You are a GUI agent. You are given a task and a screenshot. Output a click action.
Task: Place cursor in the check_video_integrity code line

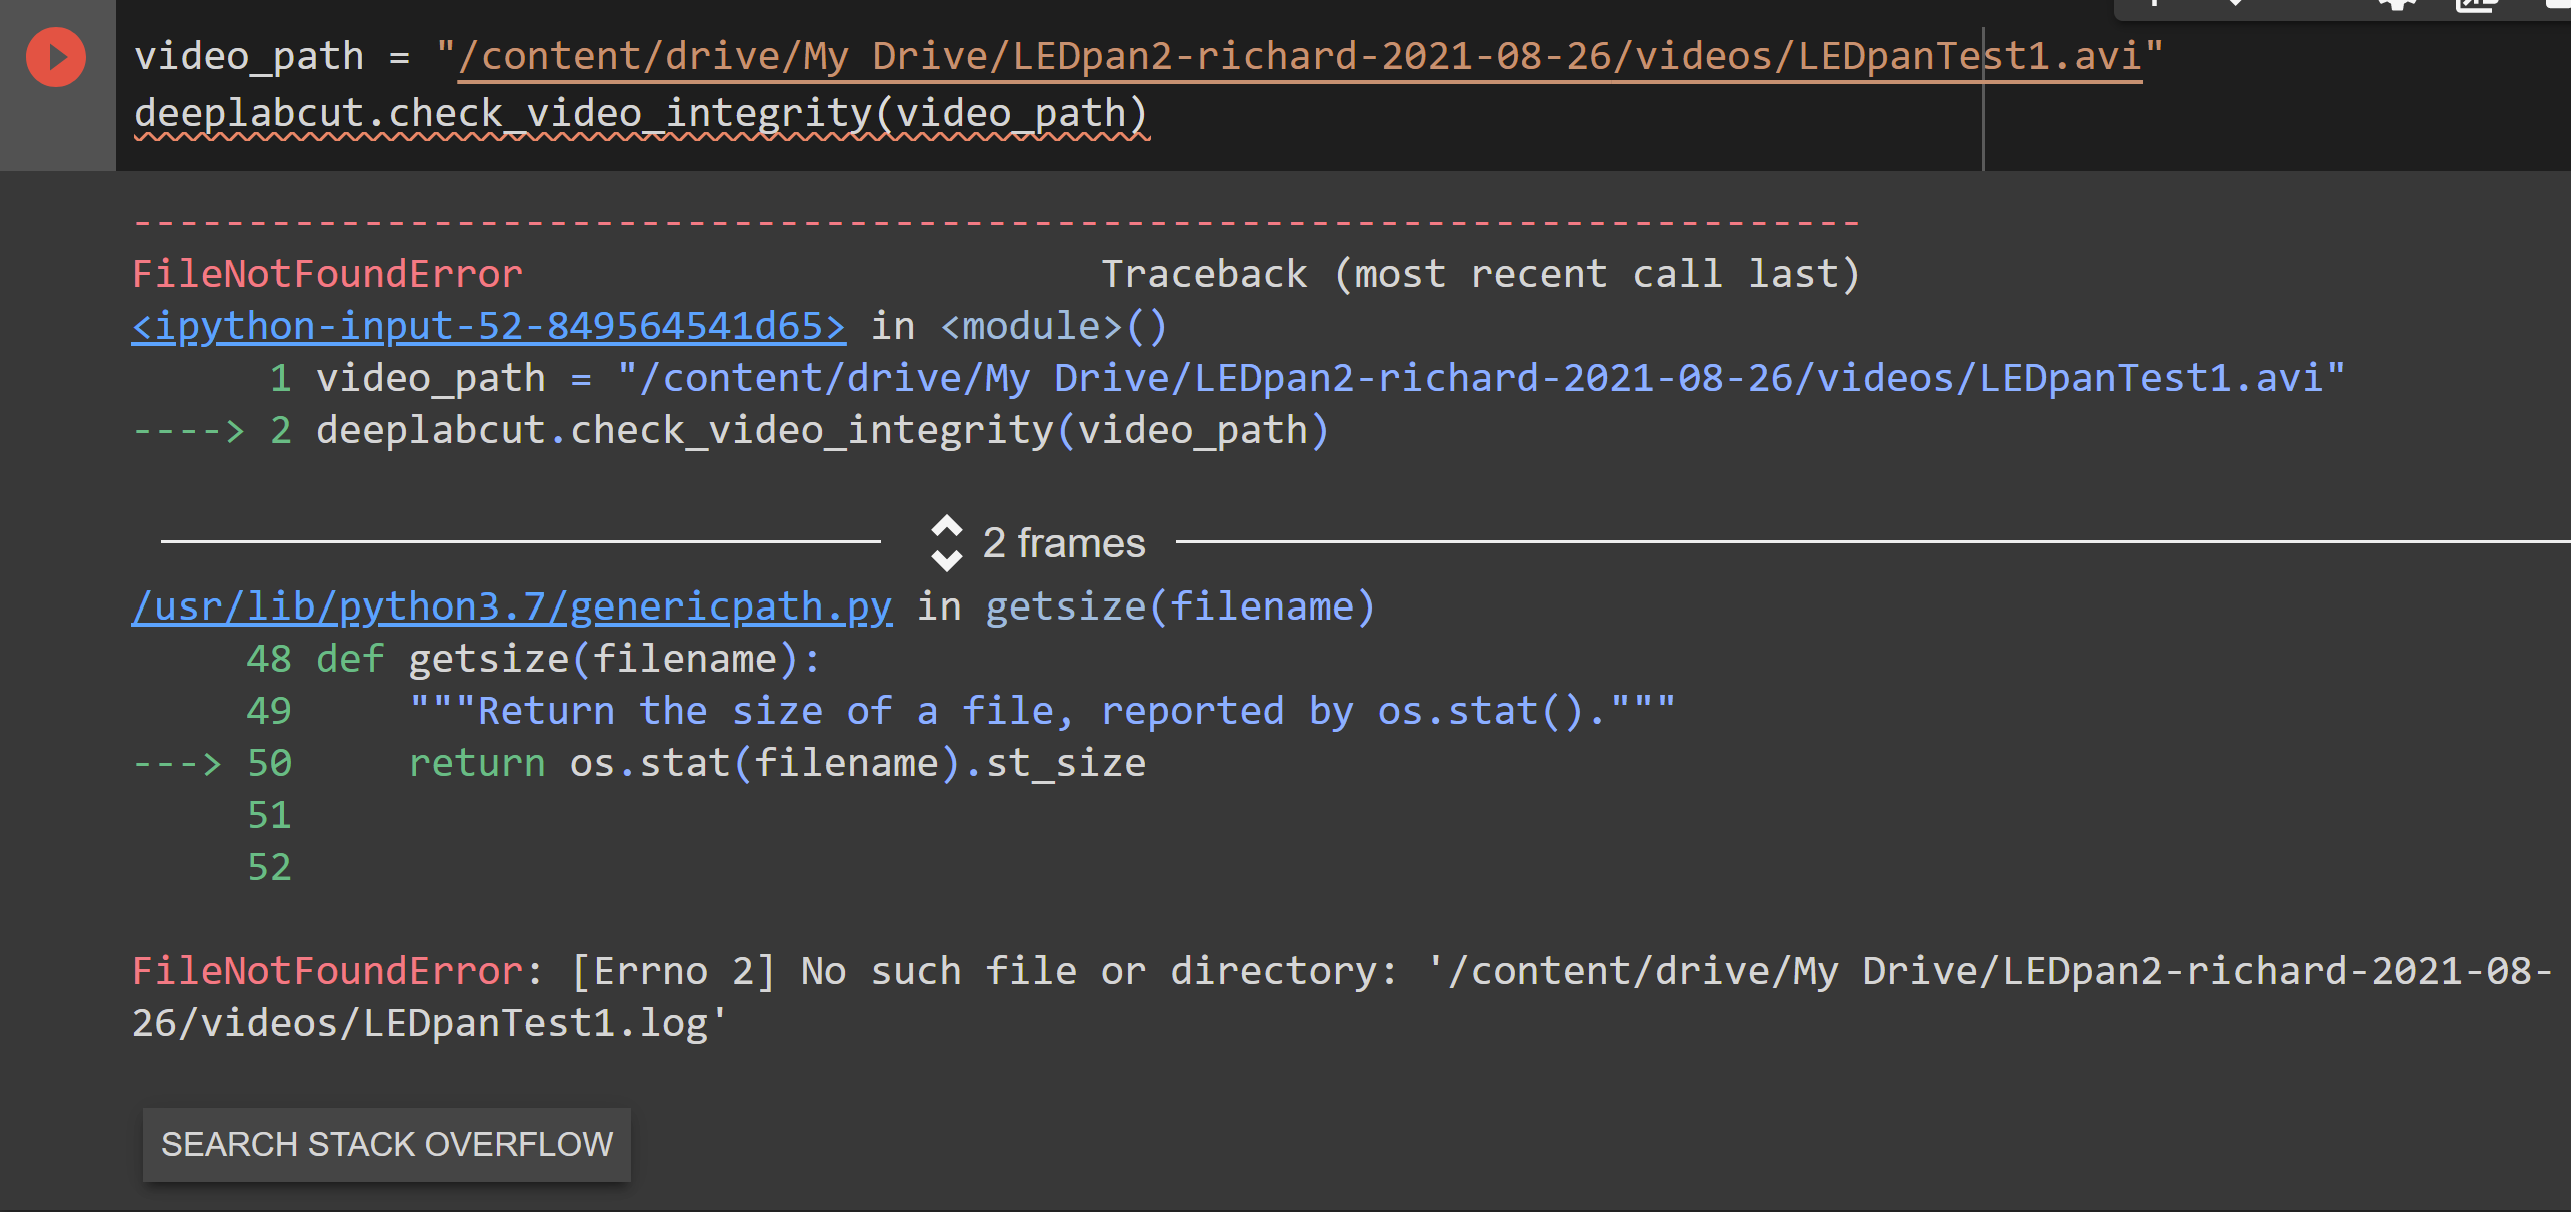tap(640, 112)
